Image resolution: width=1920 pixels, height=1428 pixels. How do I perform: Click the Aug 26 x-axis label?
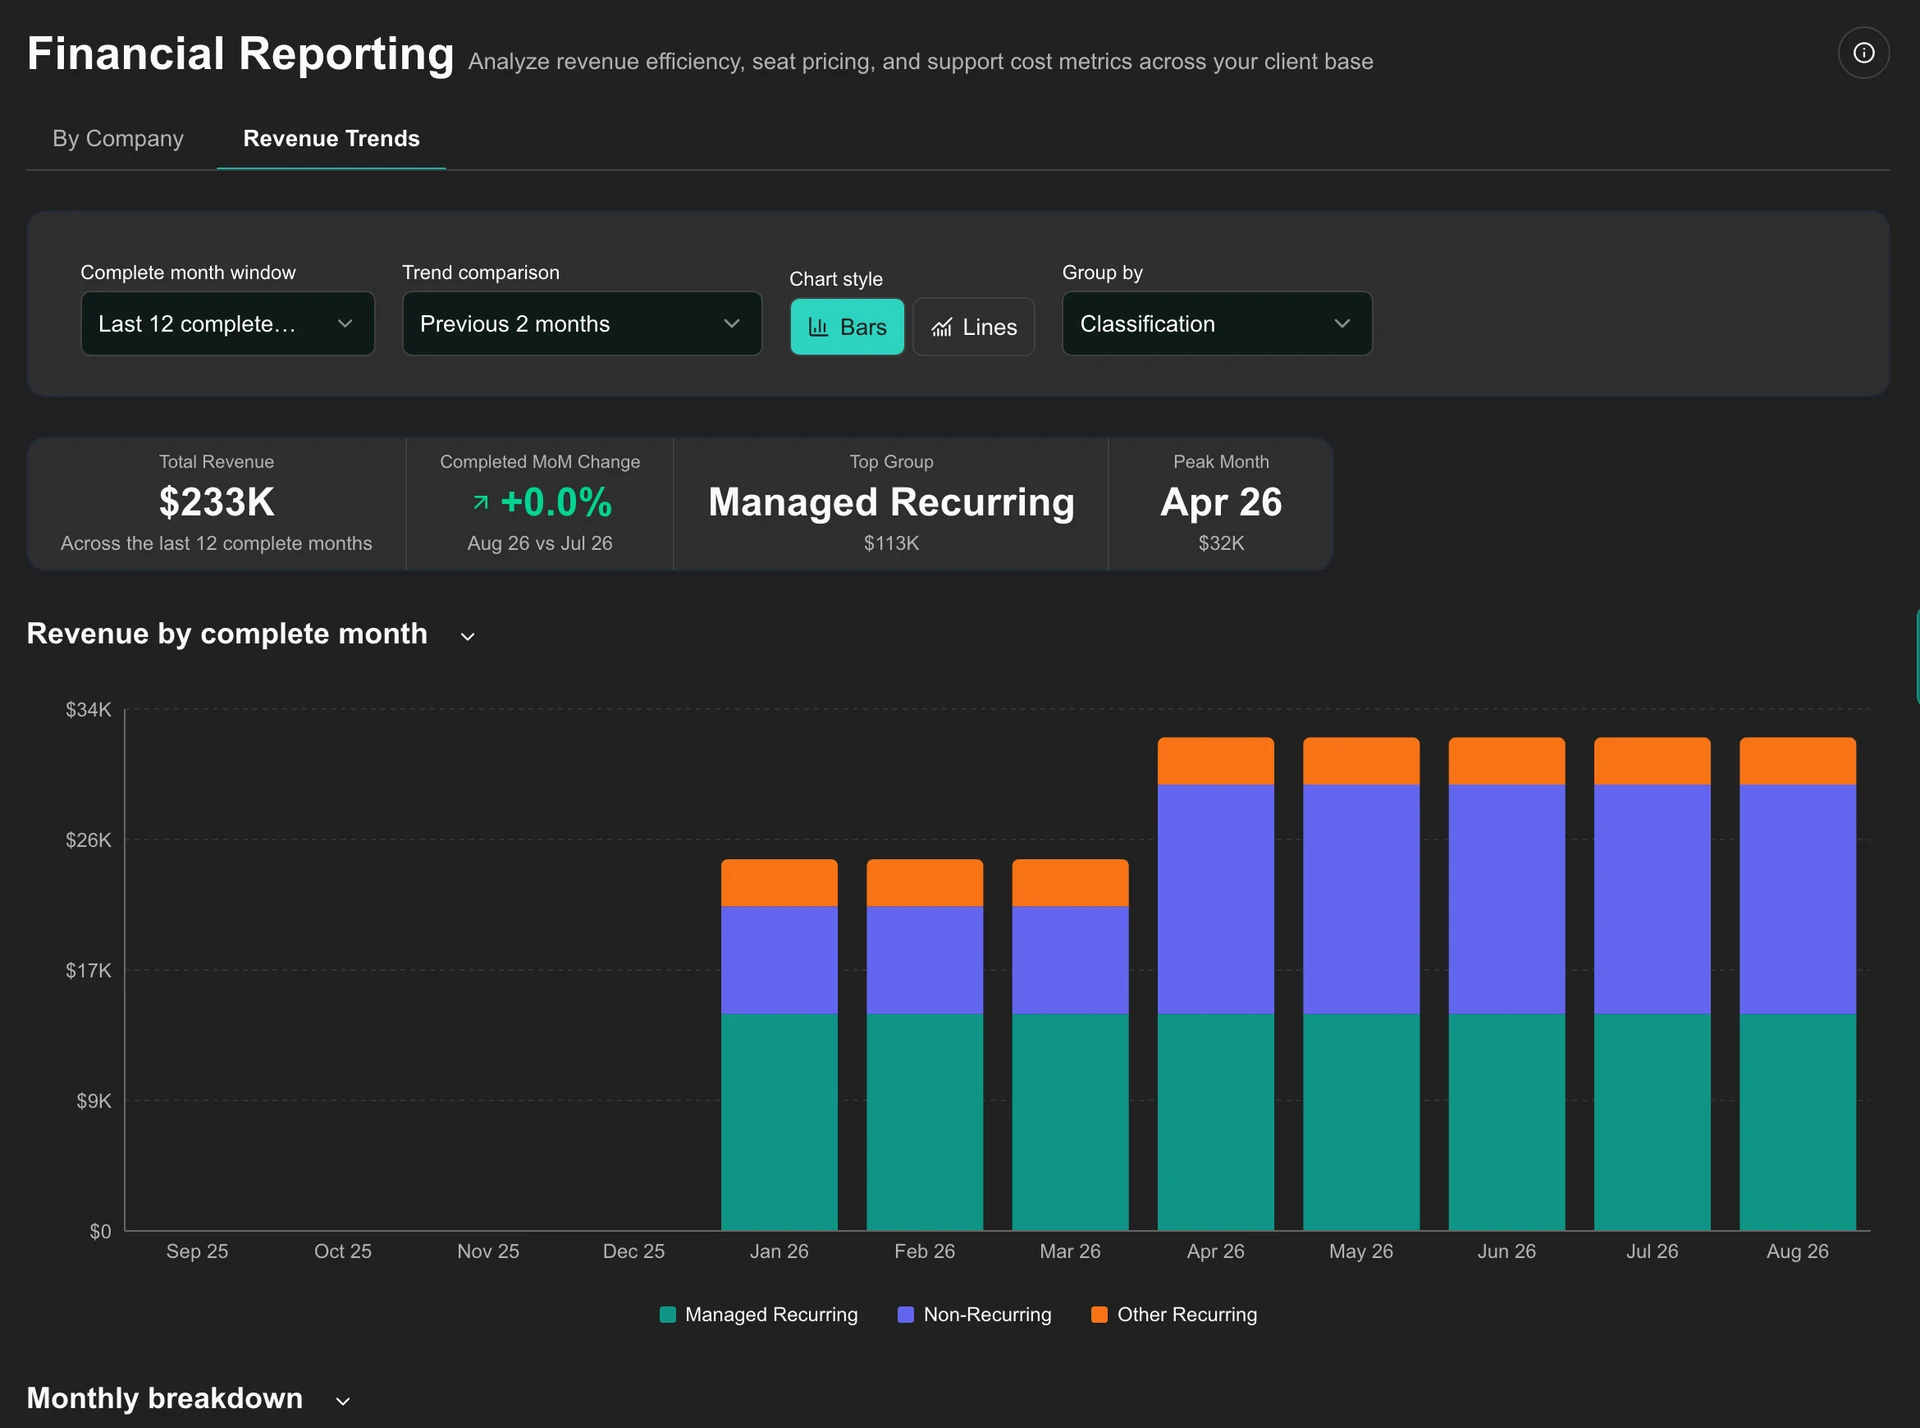pos(1798,1251)
